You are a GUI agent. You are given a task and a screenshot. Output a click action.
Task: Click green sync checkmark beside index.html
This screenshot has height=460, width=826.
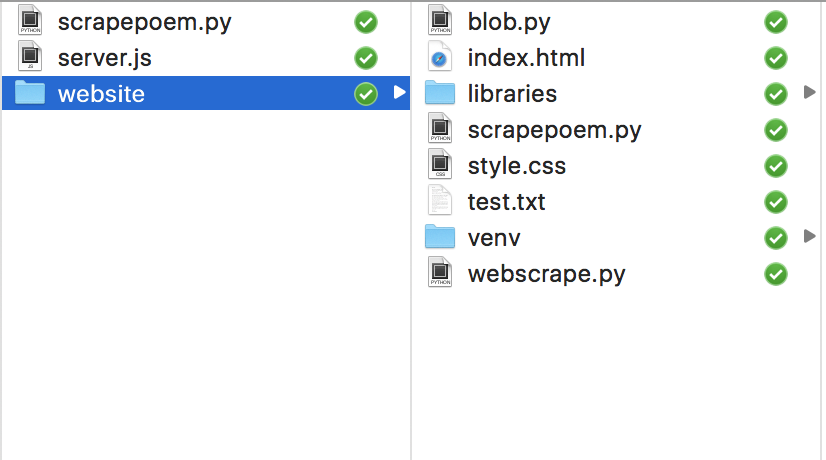pyautogui.click(x=776, y=58)
